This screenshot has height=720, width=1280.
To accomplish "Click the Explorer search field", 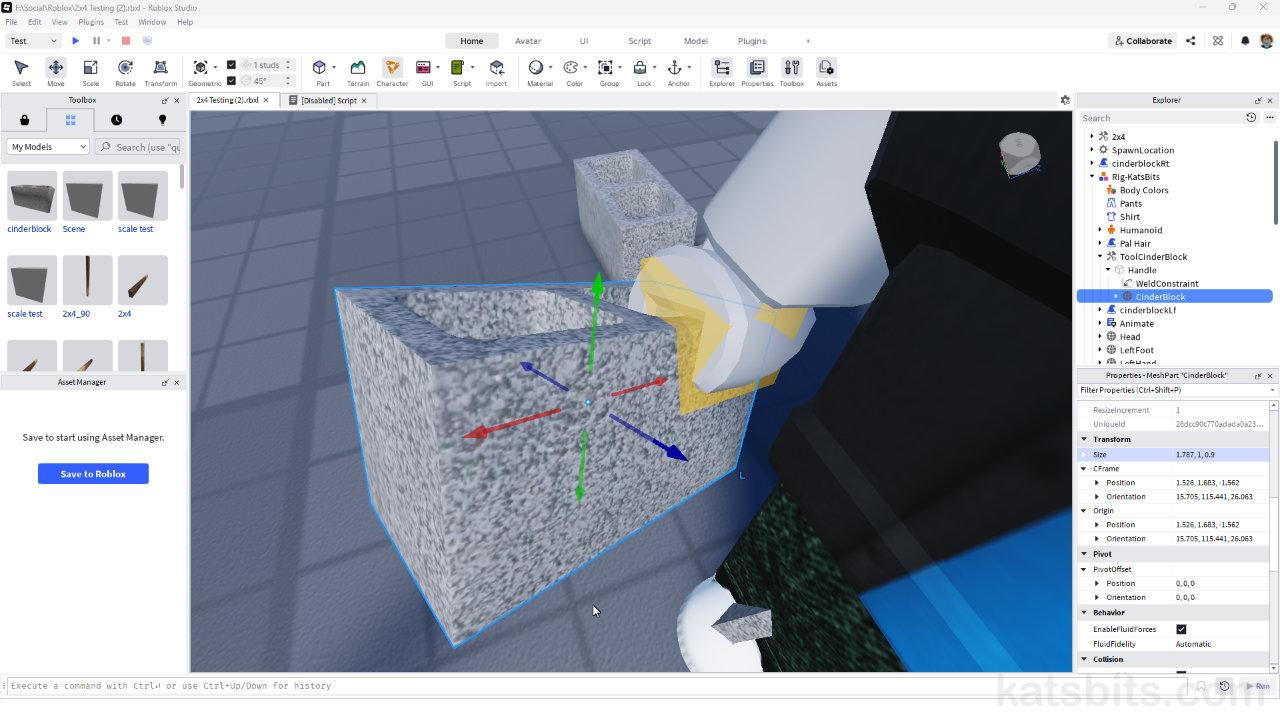I will (x=1160, y=118).
